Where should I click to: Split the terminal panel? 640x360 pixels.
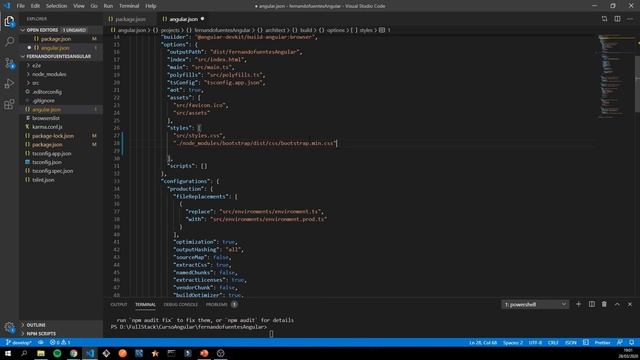tap(591, 304)
